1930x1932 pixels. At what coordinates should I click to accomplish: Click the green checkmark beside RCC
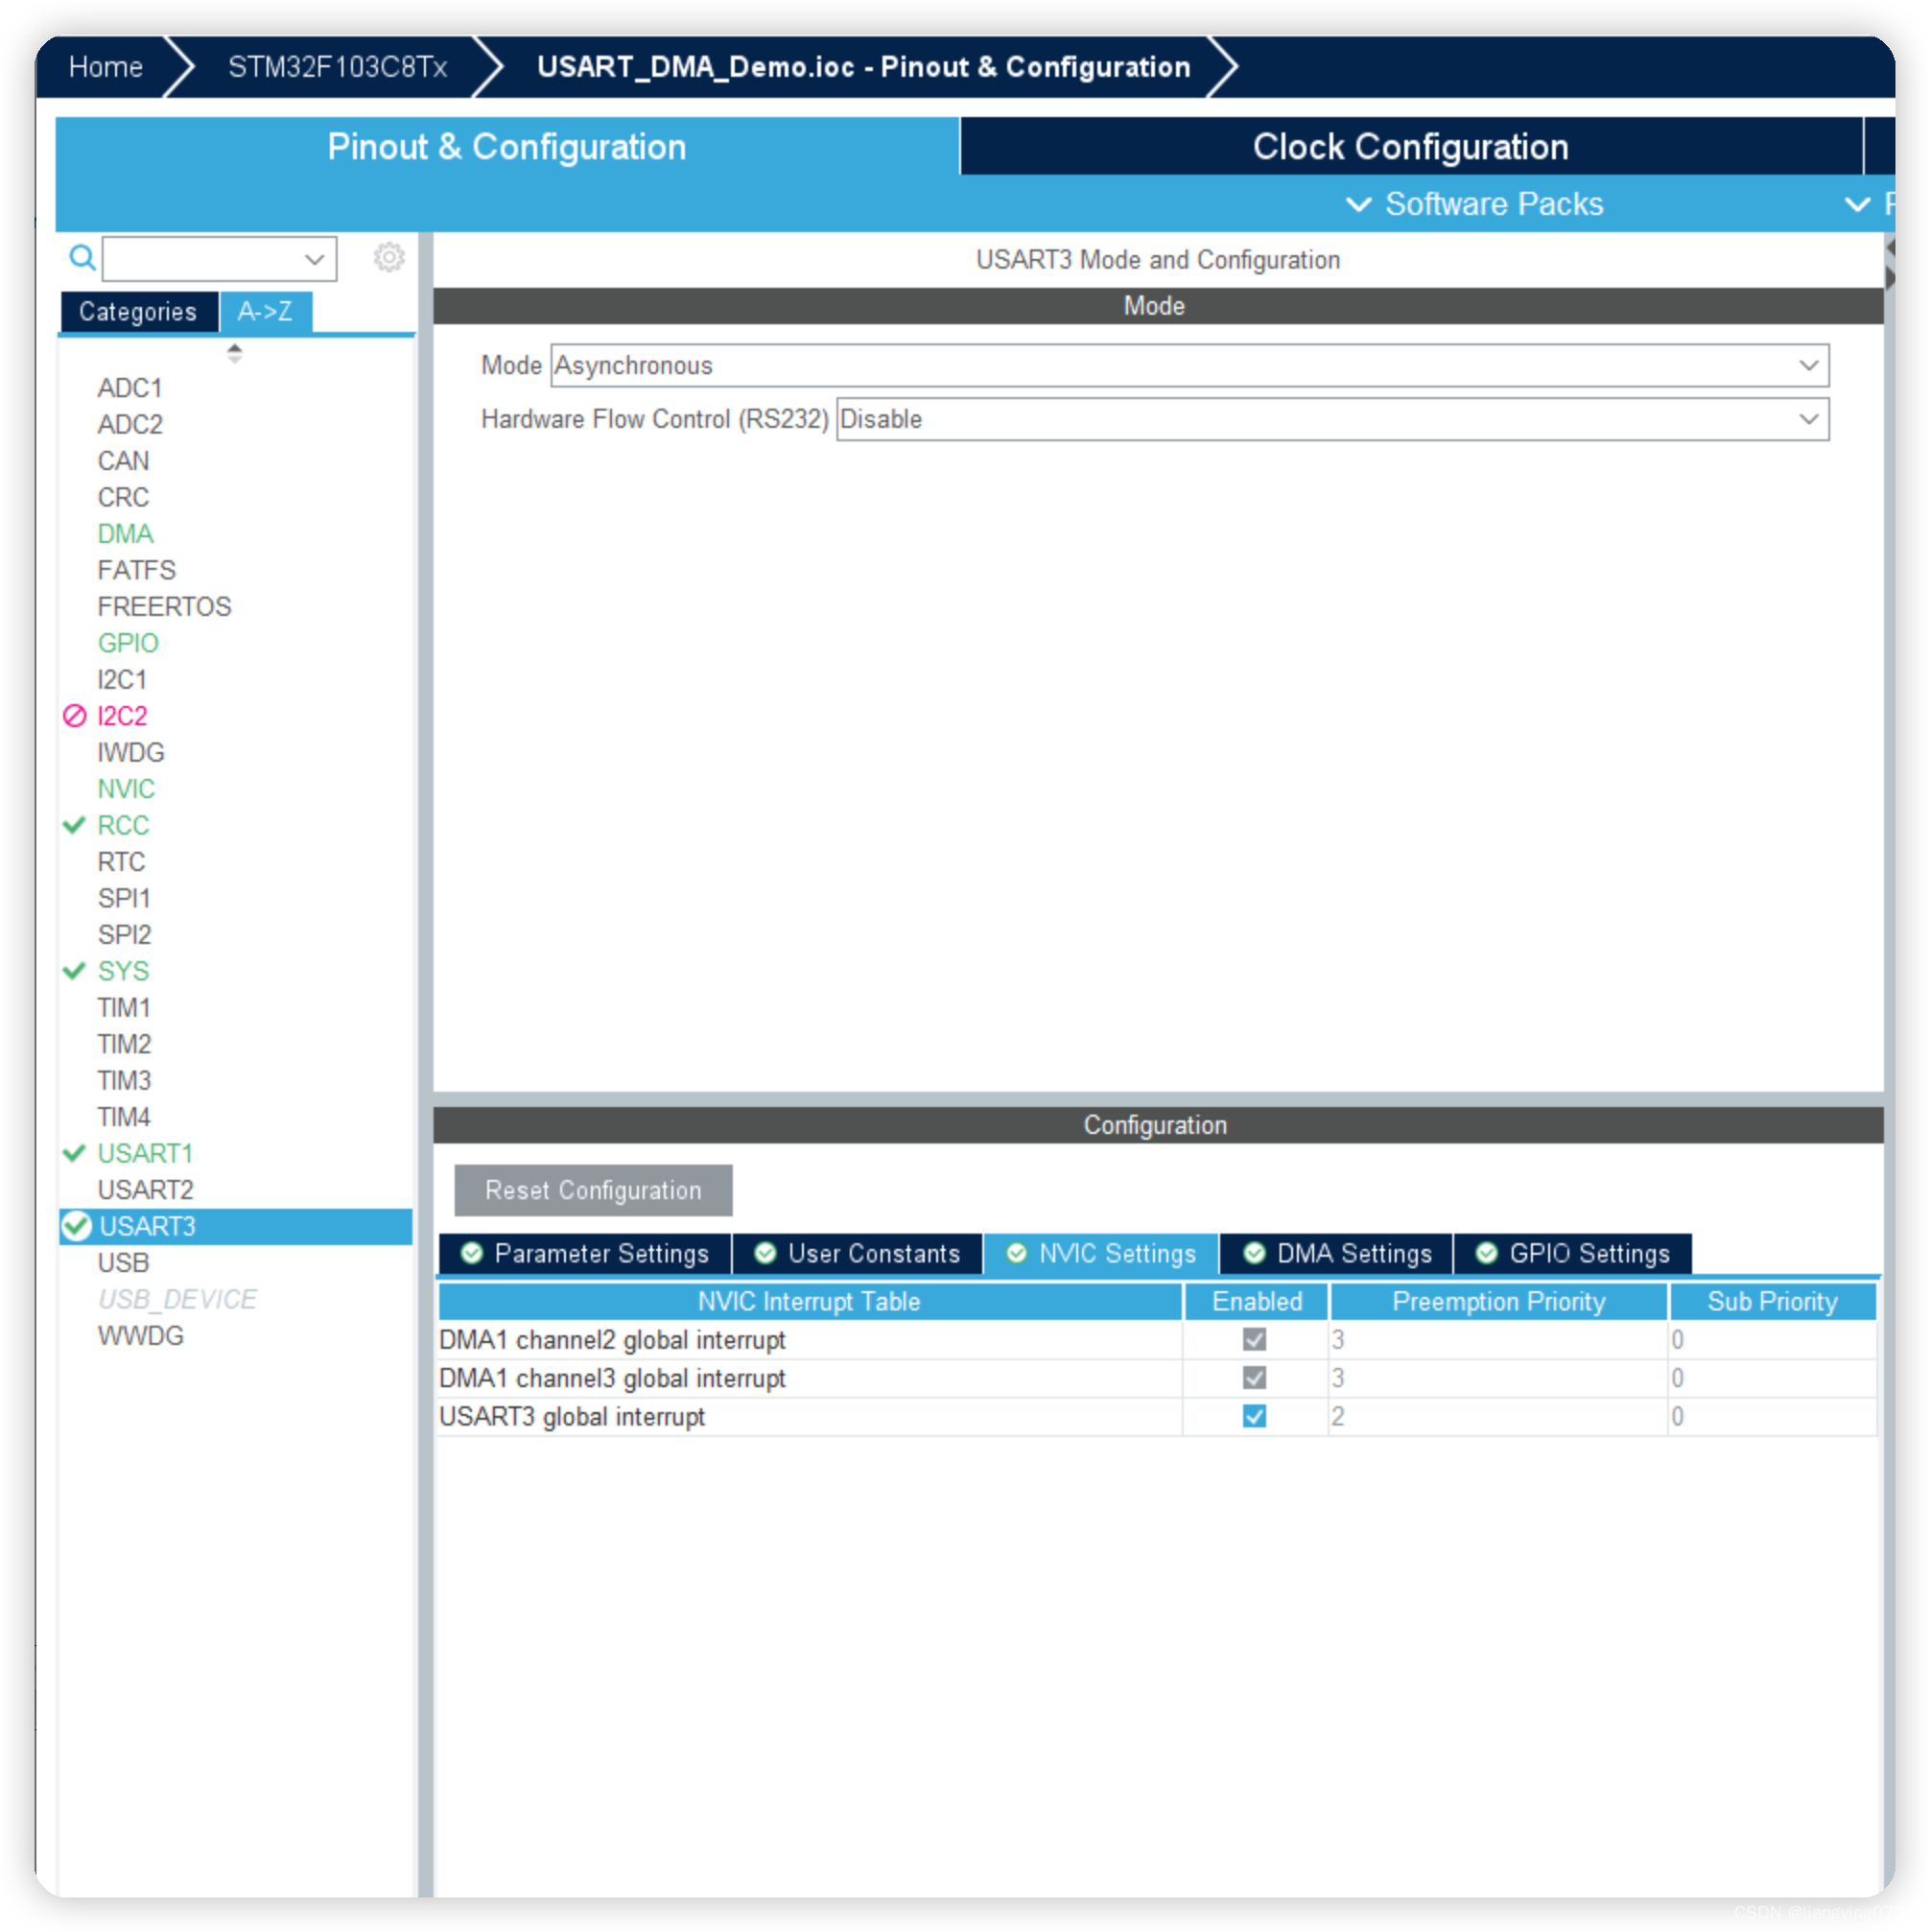coord(75,825)
